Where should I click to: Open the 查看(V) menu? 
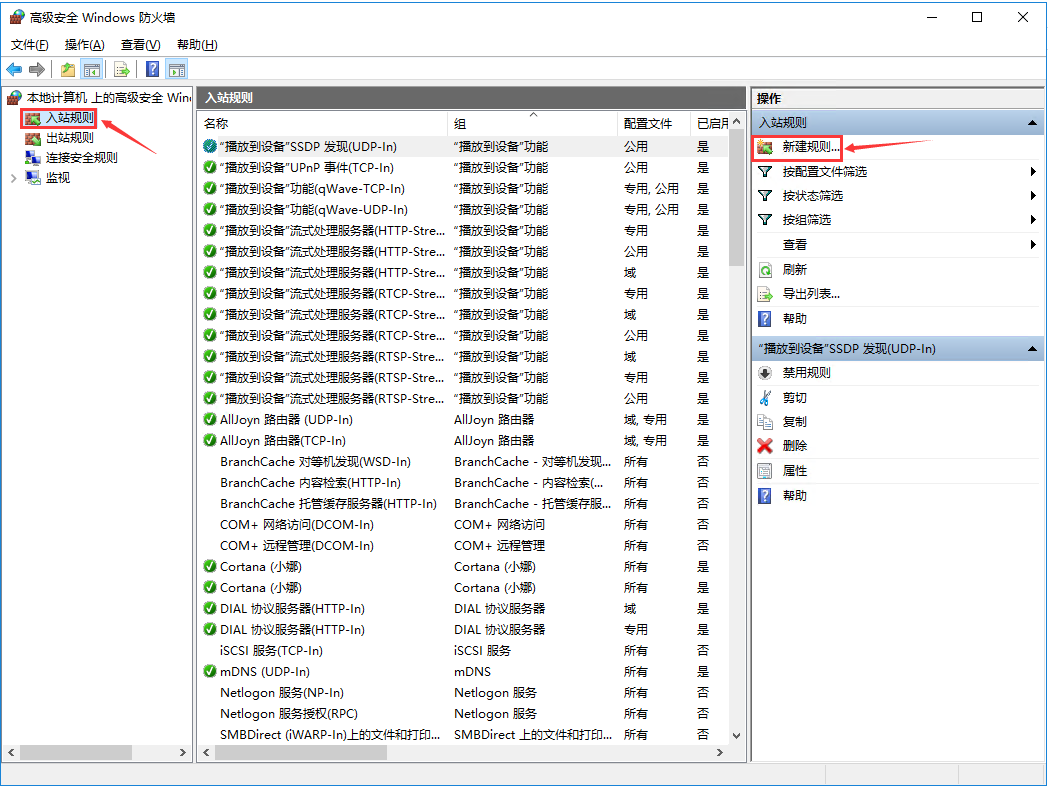[140, 45]
